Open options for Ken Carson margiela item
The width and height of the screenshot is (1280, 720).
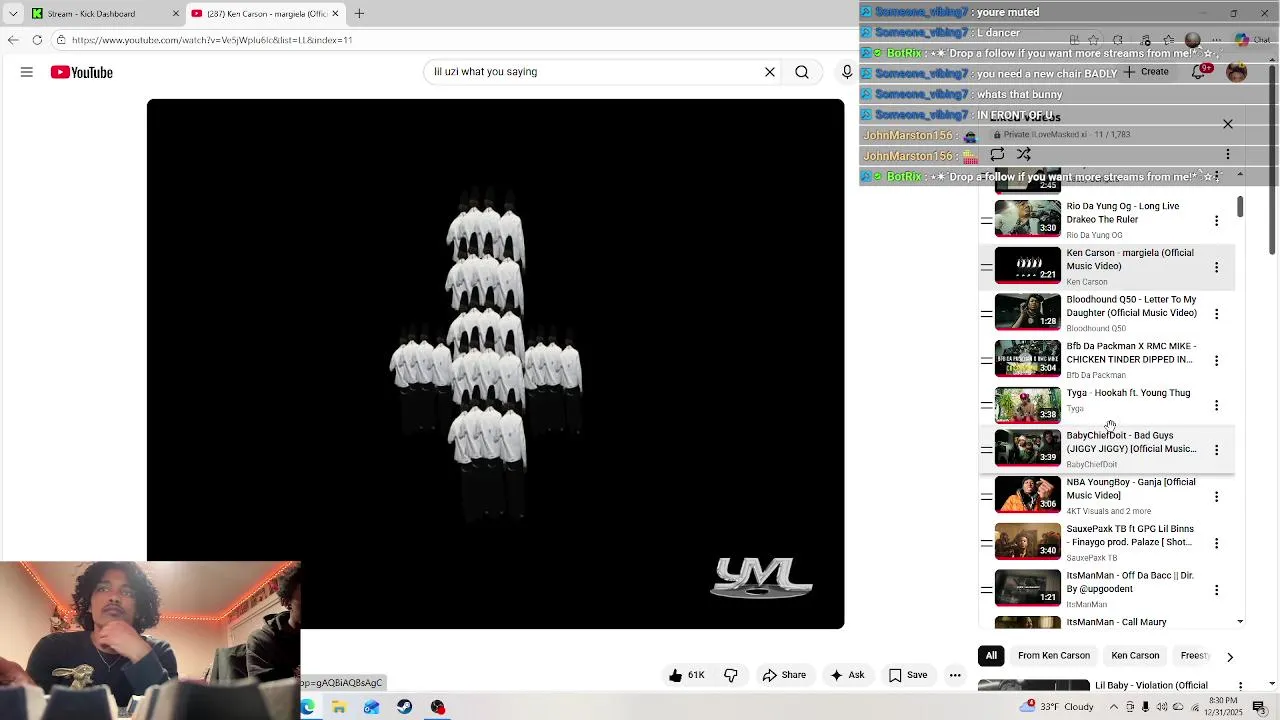click(1217, 267)
